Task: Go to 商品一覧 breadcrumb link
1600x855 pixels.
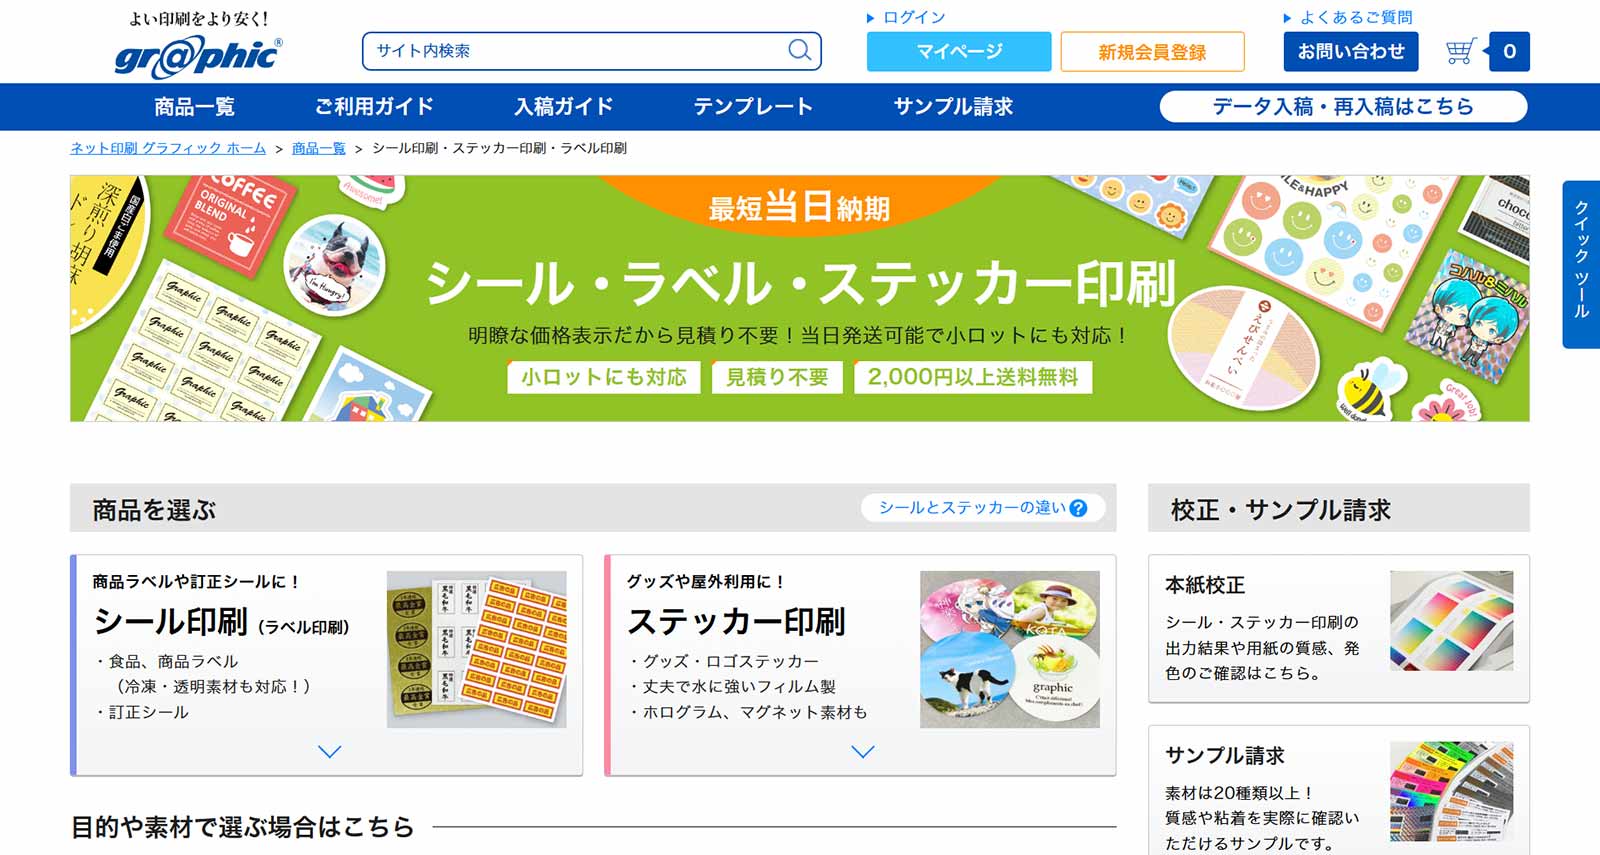Action: coord(318,148)
